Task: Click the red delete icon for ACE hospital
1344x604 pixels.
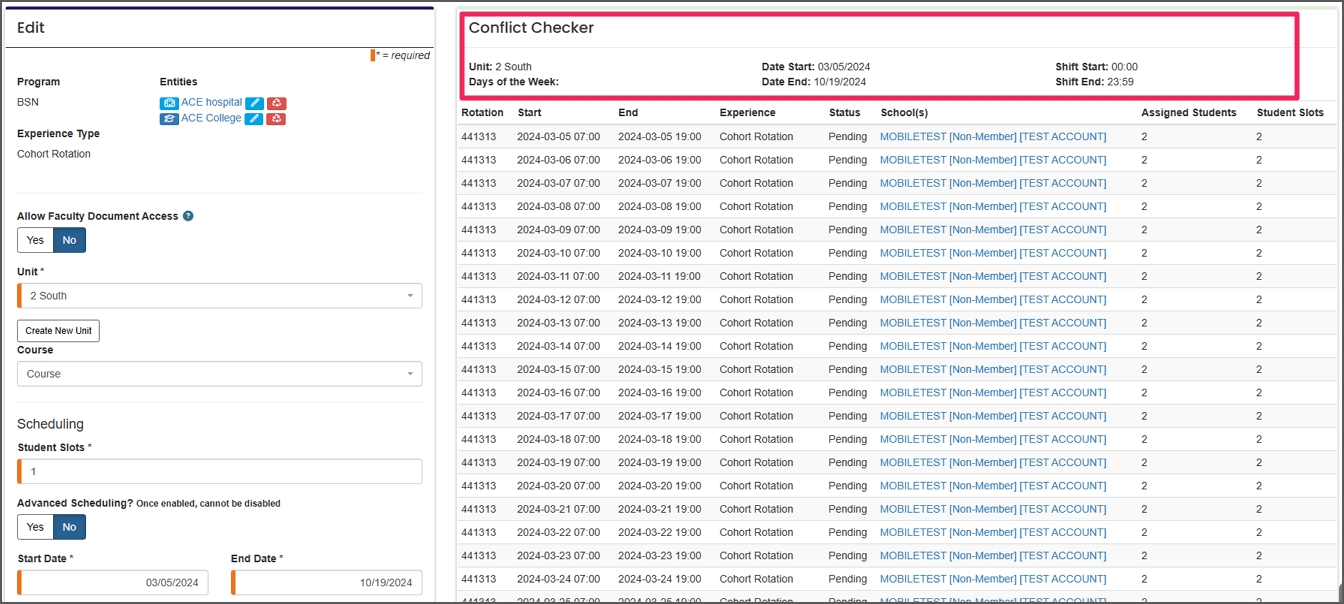Action: [276, 102]
